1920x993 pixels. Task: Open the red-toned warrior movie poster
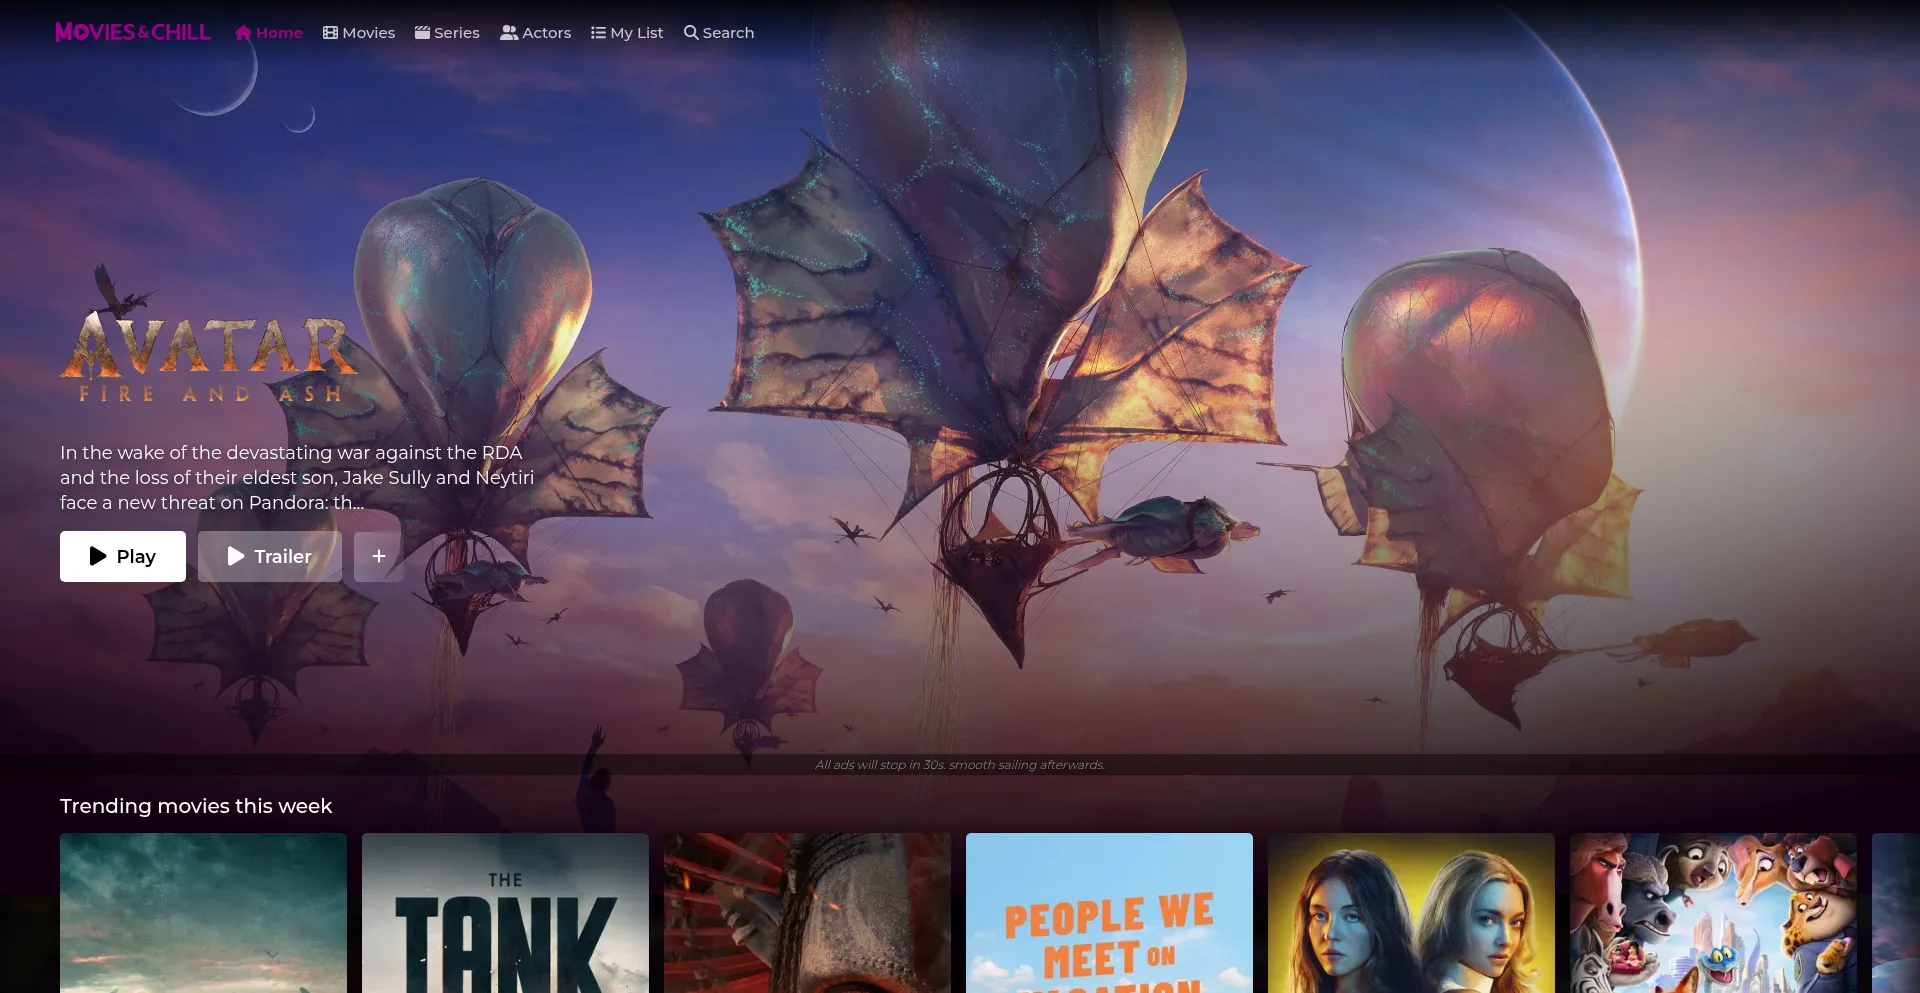click(807, 913)
